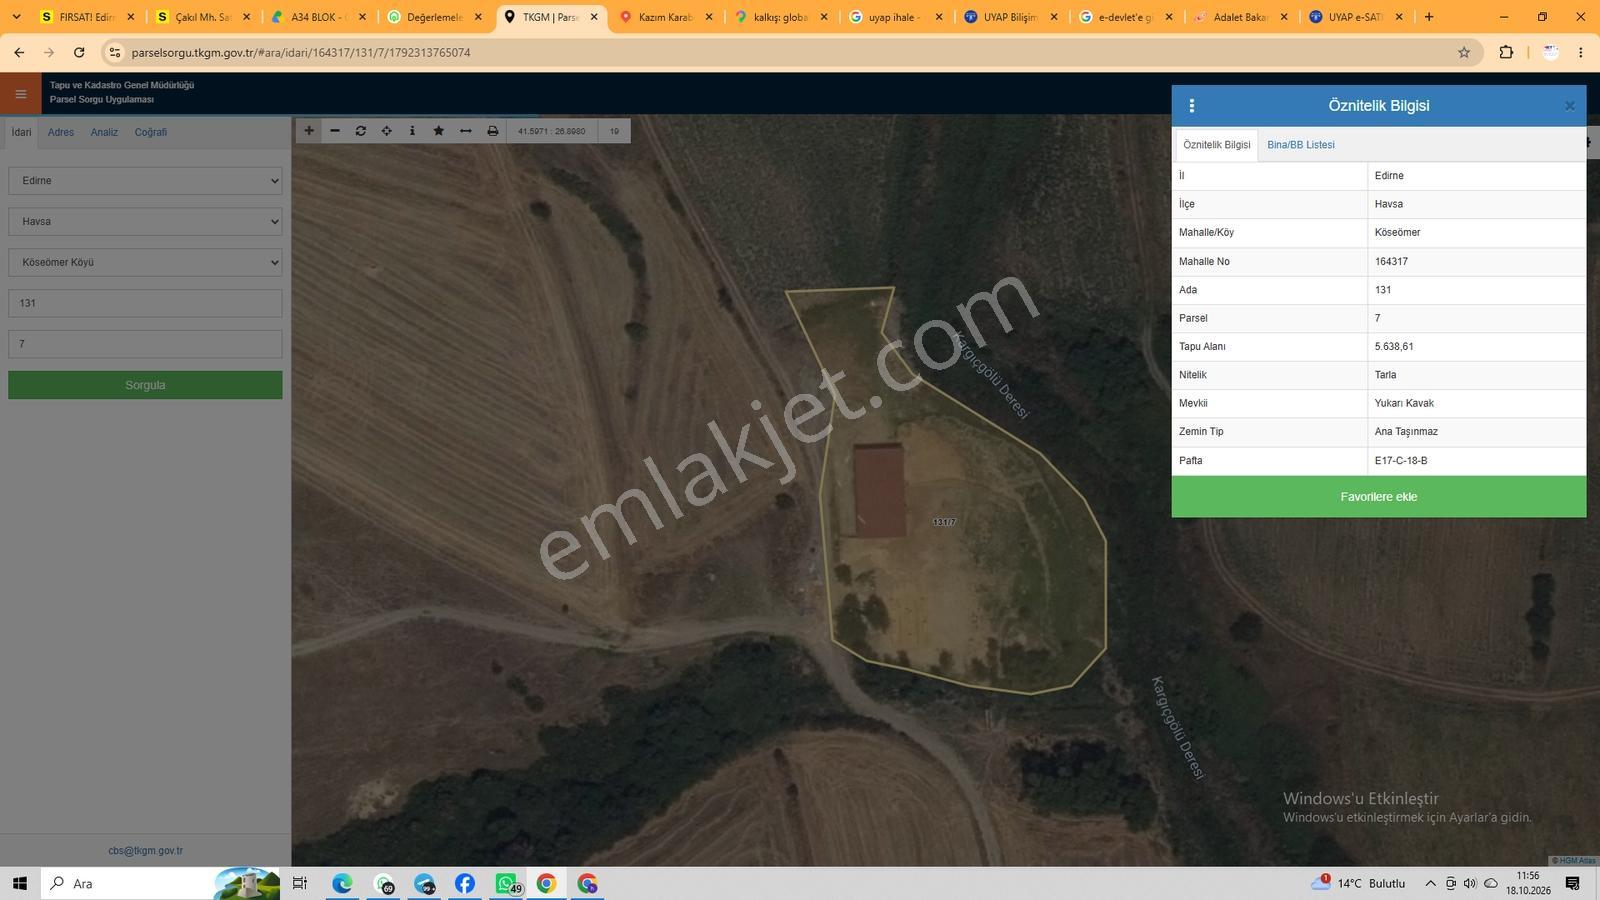Open the Bina/BB Listesi tab

pos(1301,145)
